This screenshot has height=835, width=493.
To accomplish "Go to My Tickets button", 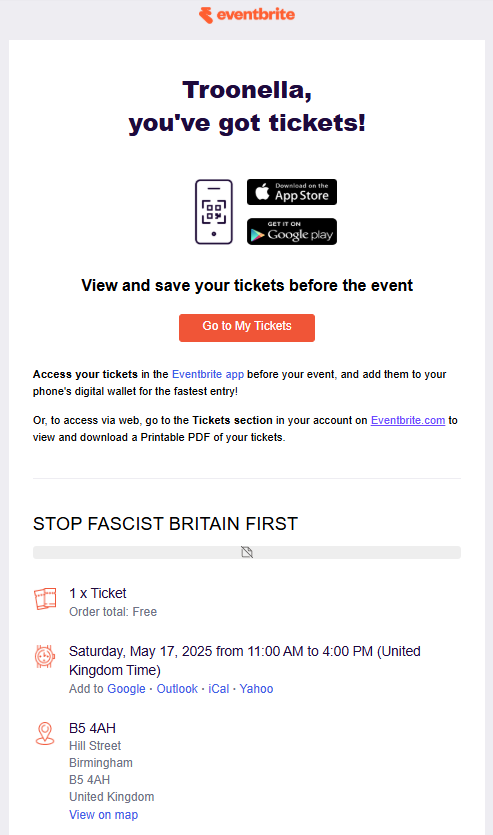I will pos(247,328).
